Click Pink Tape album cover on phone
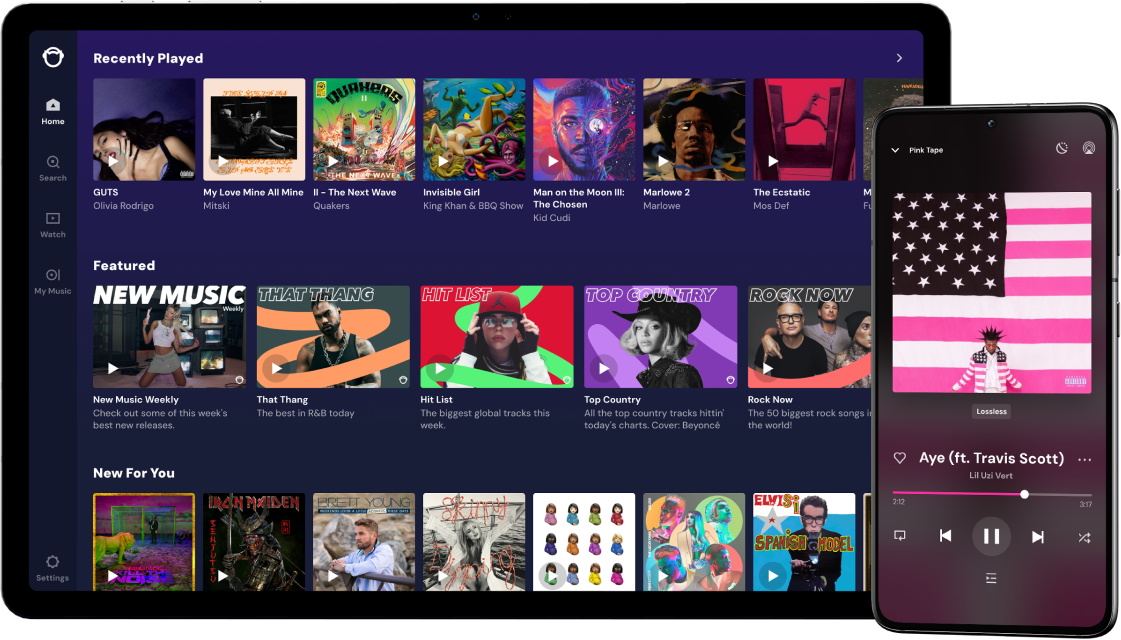Image resolution: width=1121 pixels, height=640 pixels. [x=992, y=292]
